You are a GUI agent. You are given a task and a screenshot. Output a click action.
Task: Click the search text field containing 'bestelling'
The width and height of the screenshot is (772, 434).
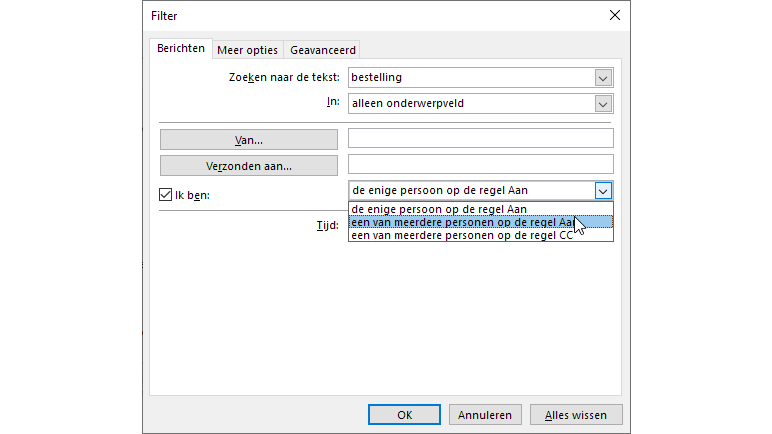tap(470, 77)
